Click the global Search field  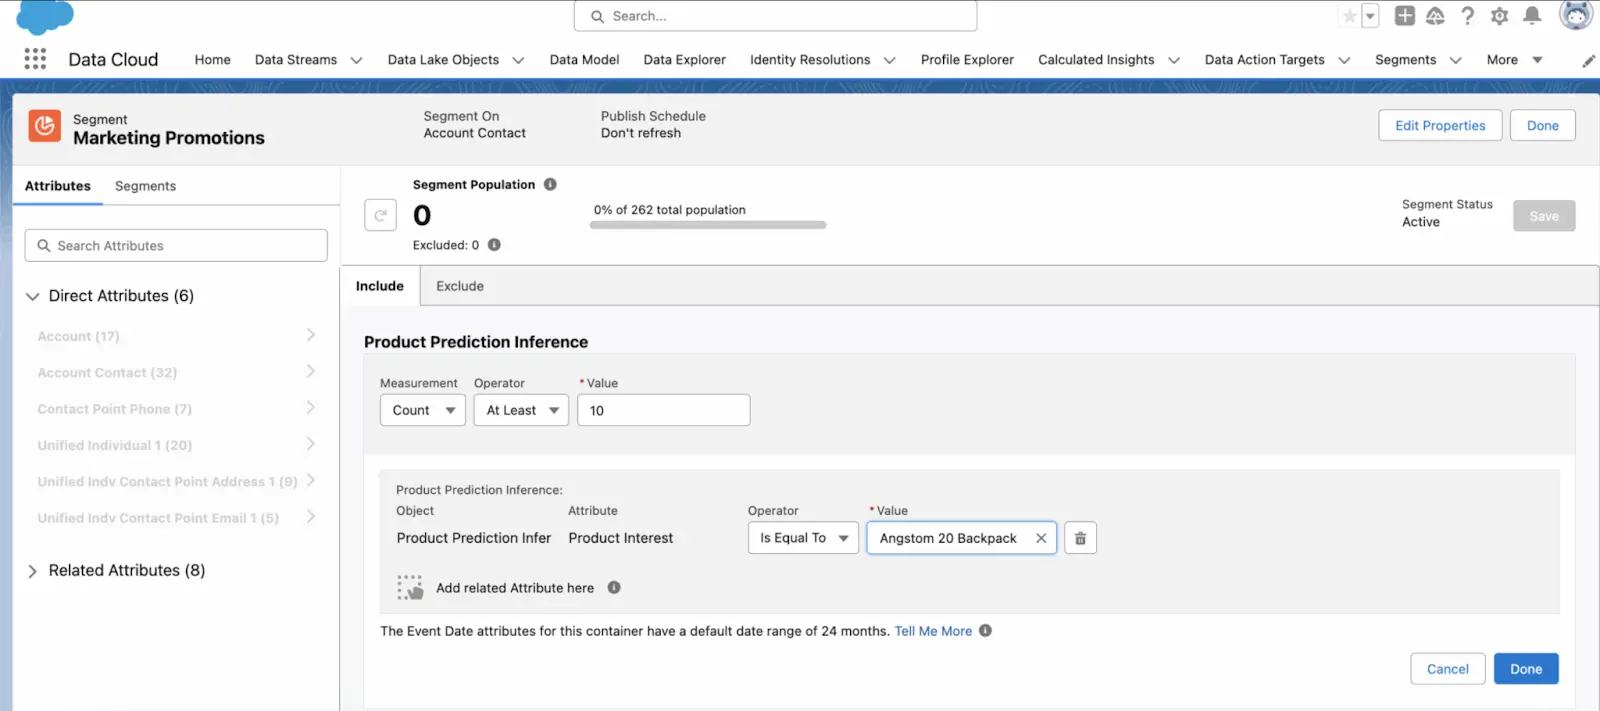coord(775,16)
